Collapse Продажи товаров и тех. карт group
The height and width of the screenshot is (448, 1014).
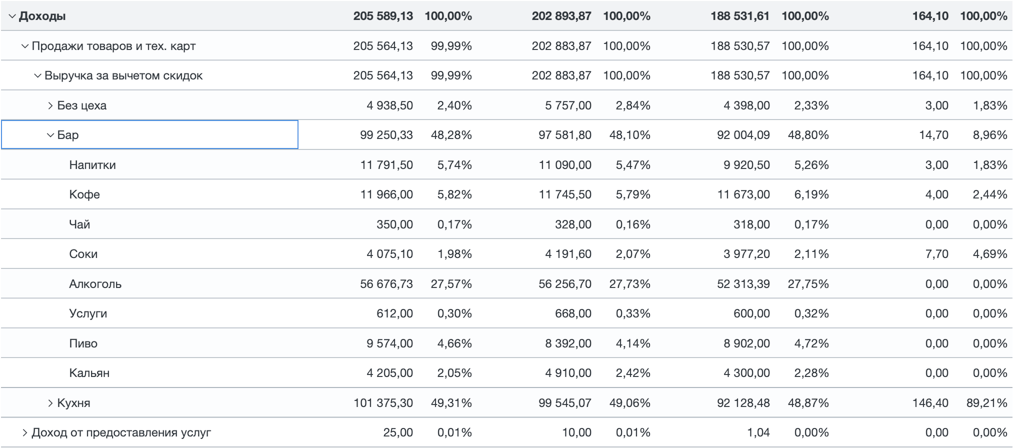25,46
